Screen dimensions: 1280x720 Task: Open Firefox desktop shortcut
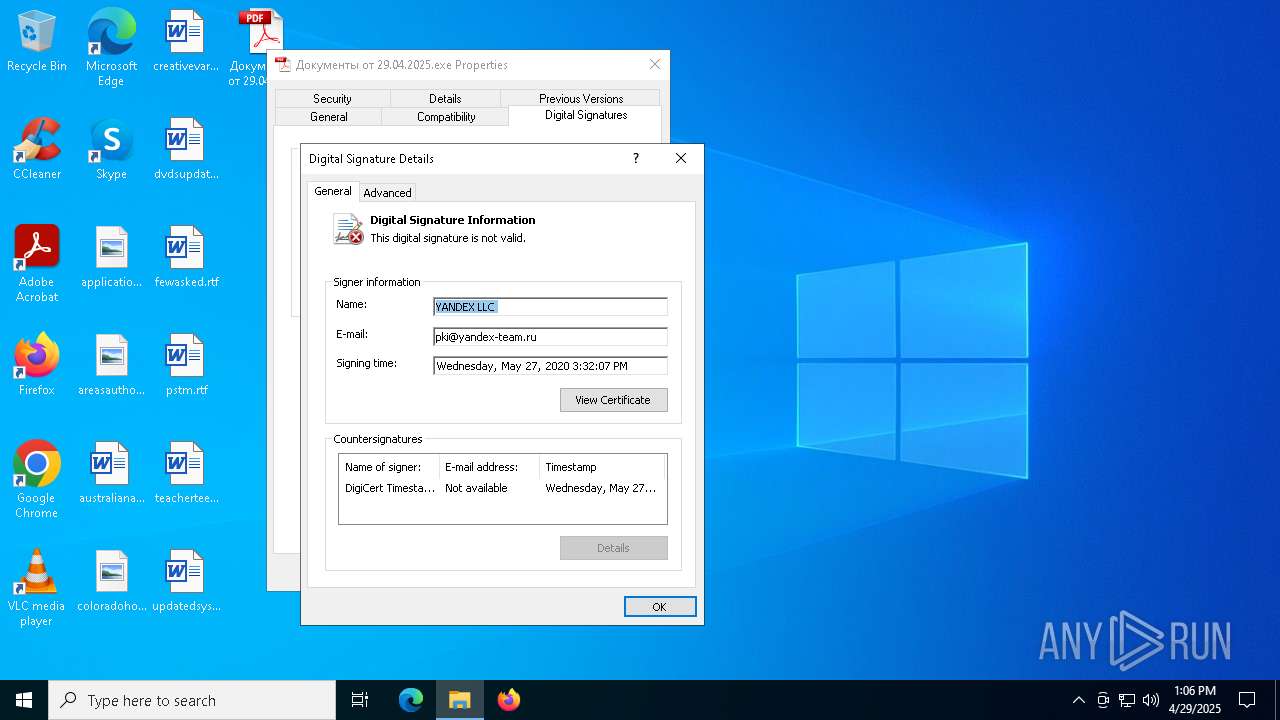pos(37,365)
